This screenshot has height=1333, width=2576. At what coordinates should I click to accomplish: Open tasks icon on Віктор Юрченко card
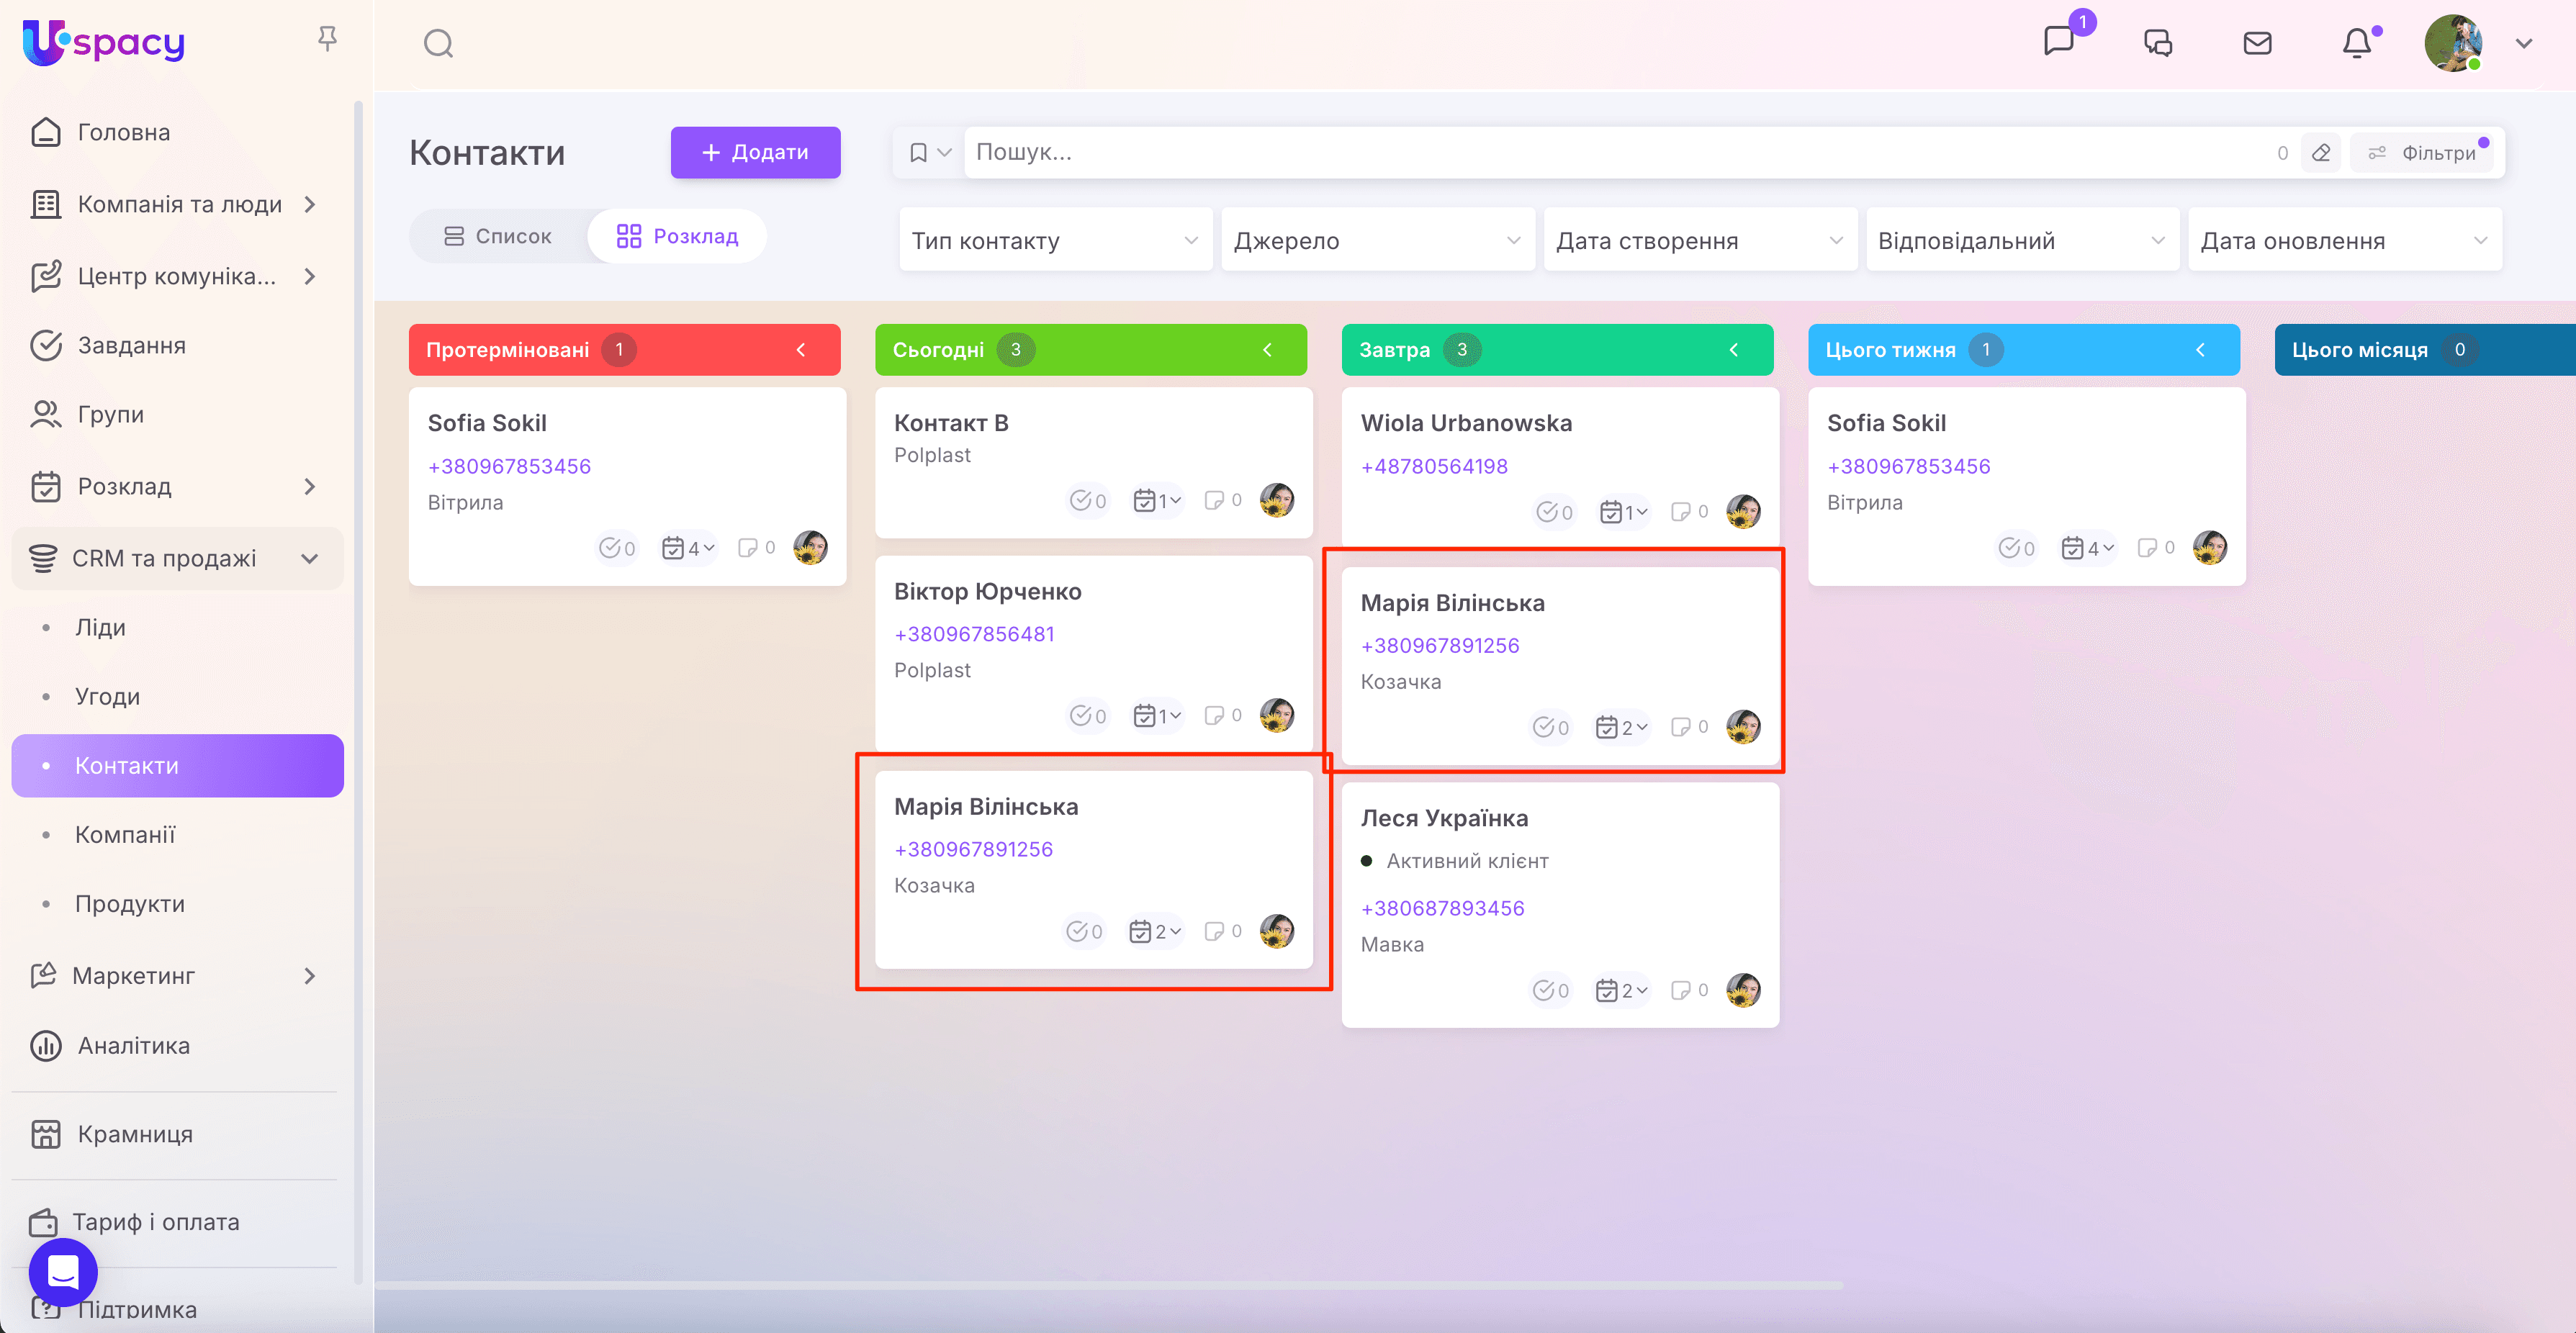point(1088,715)
